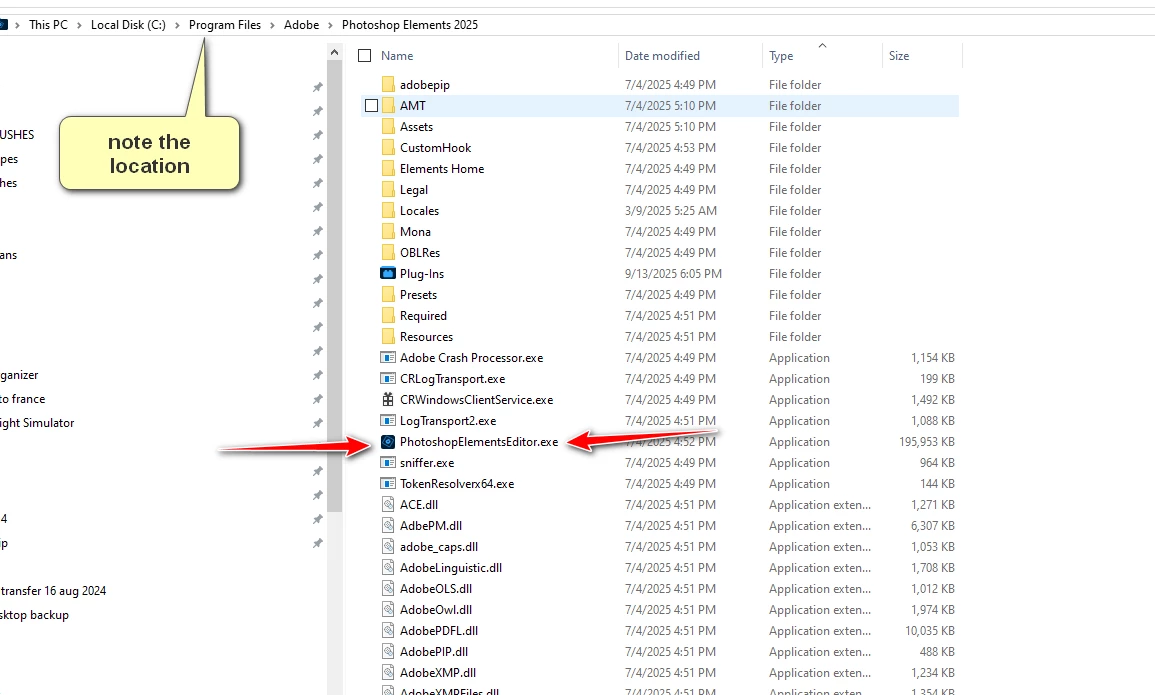
Task: Click the Elements Home folder icon
Action: [388, 169]
